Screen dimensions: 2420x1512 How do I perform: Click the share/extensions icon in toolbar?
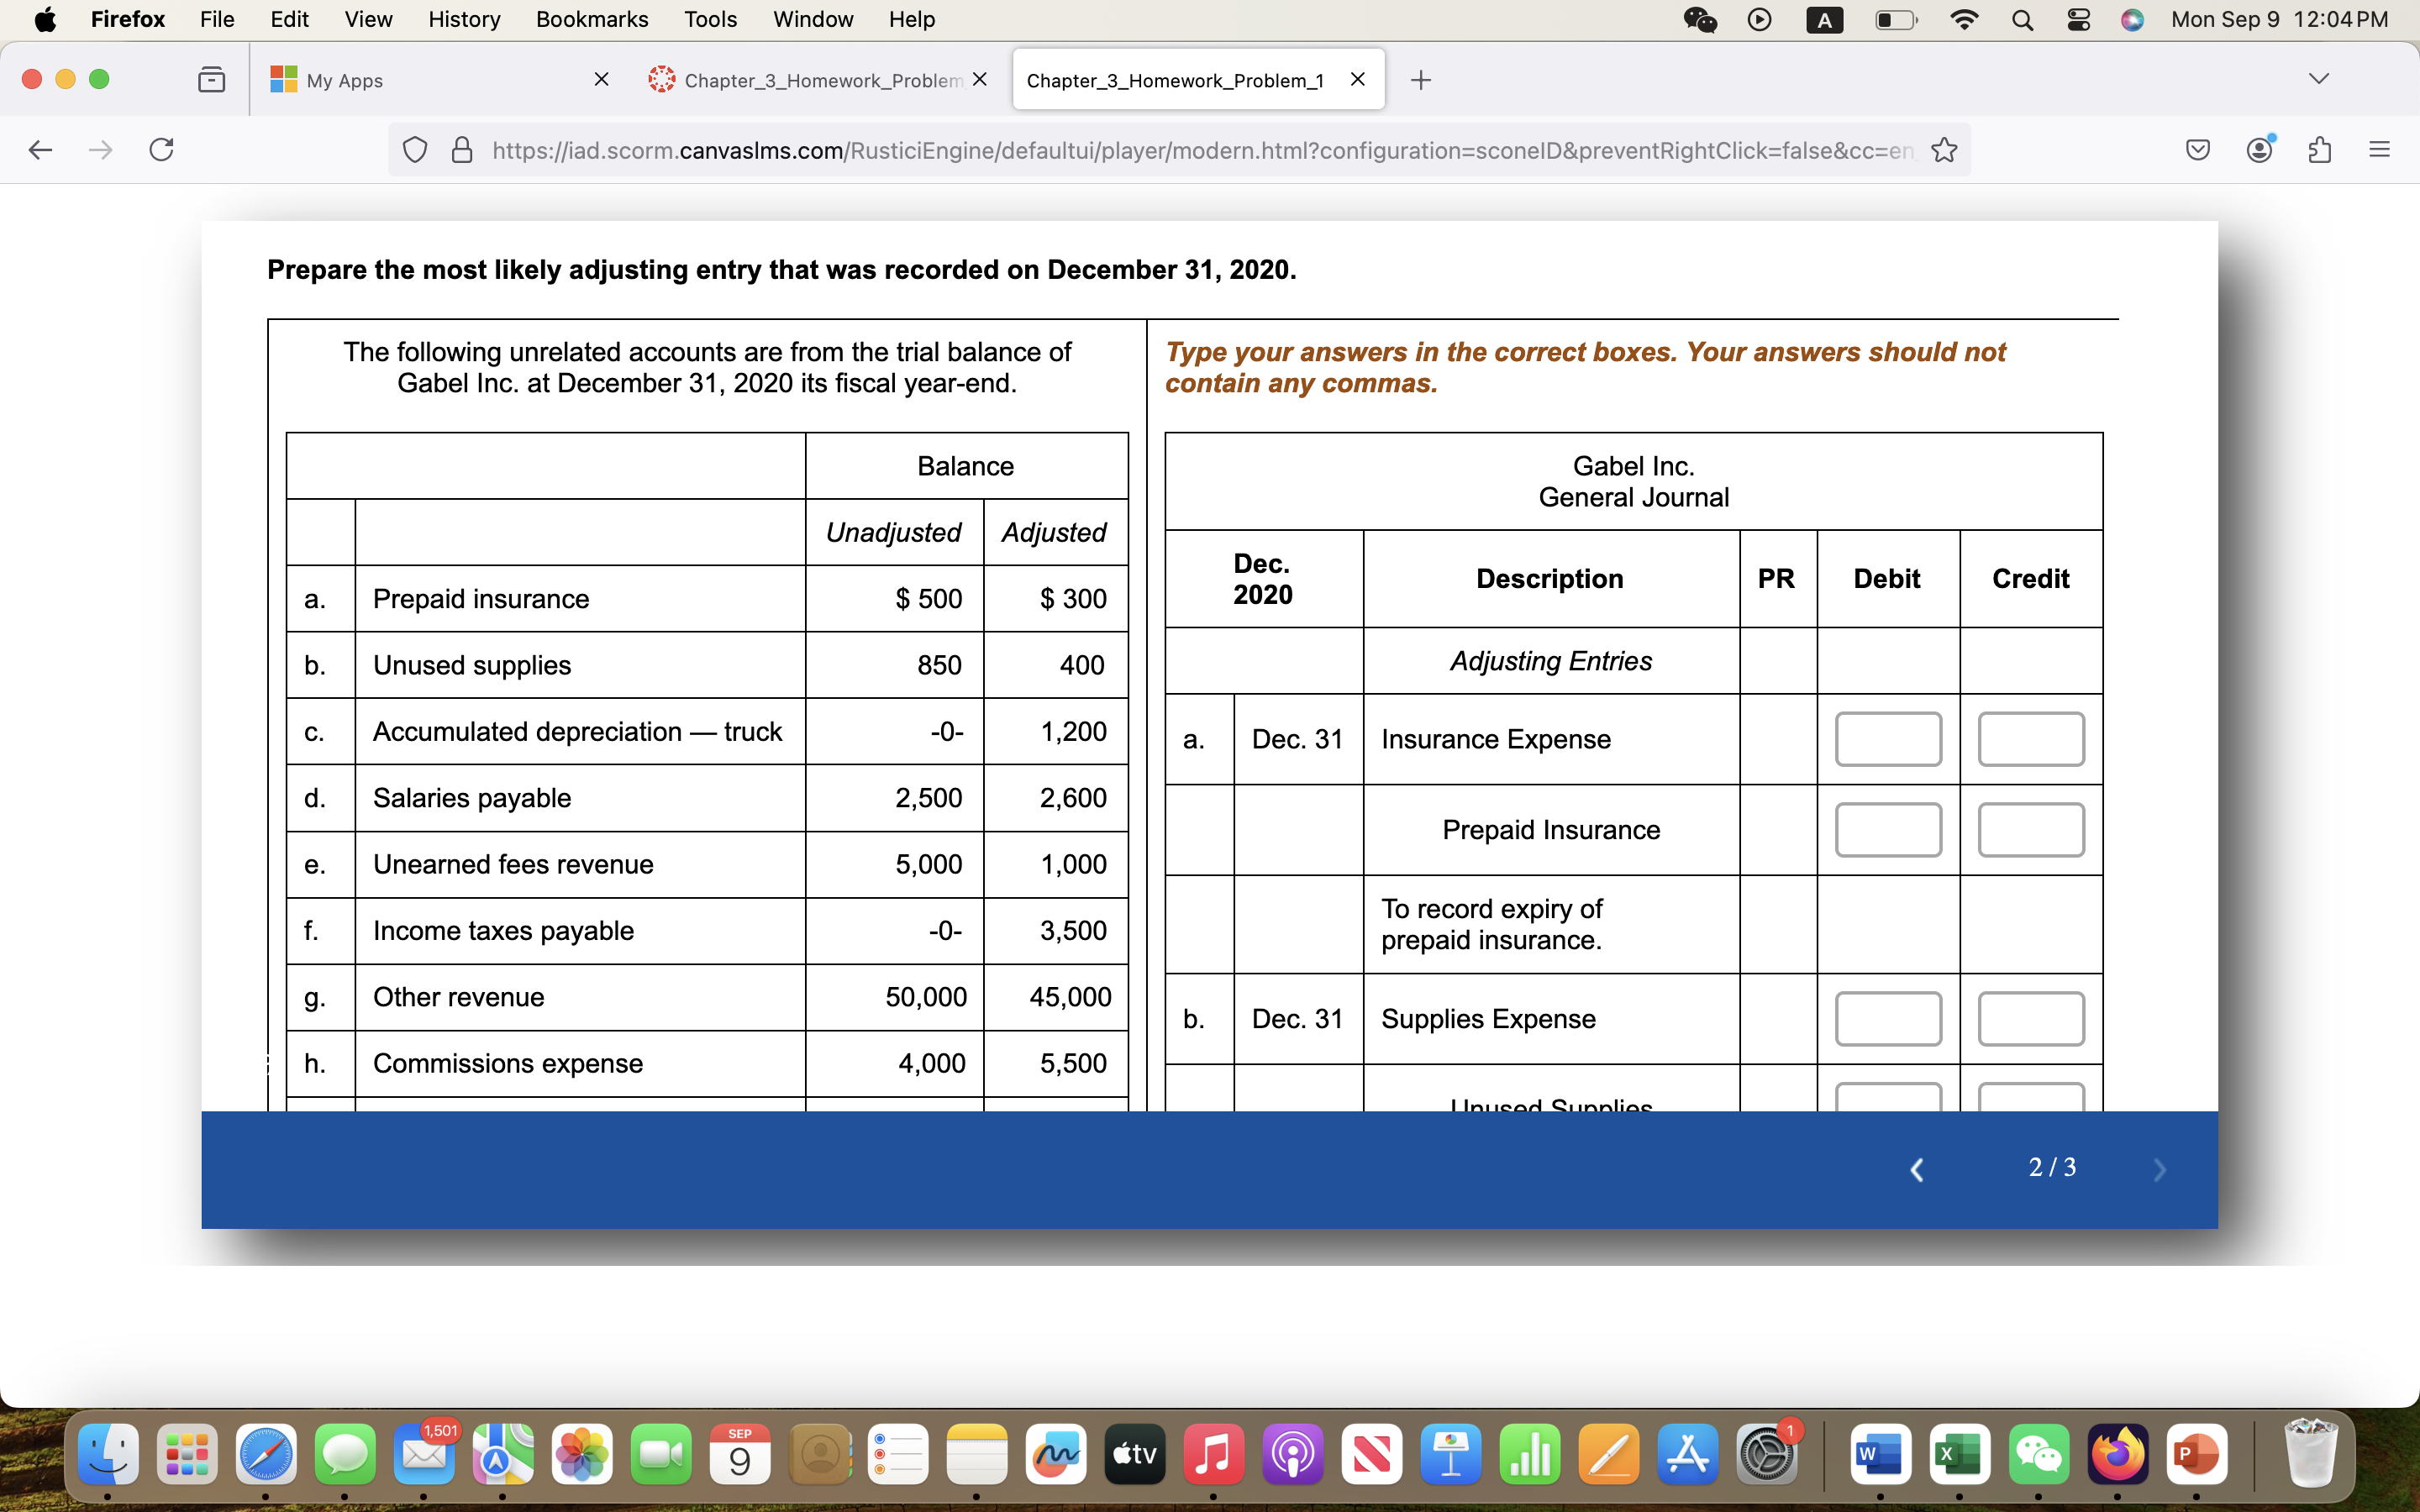2319,150
